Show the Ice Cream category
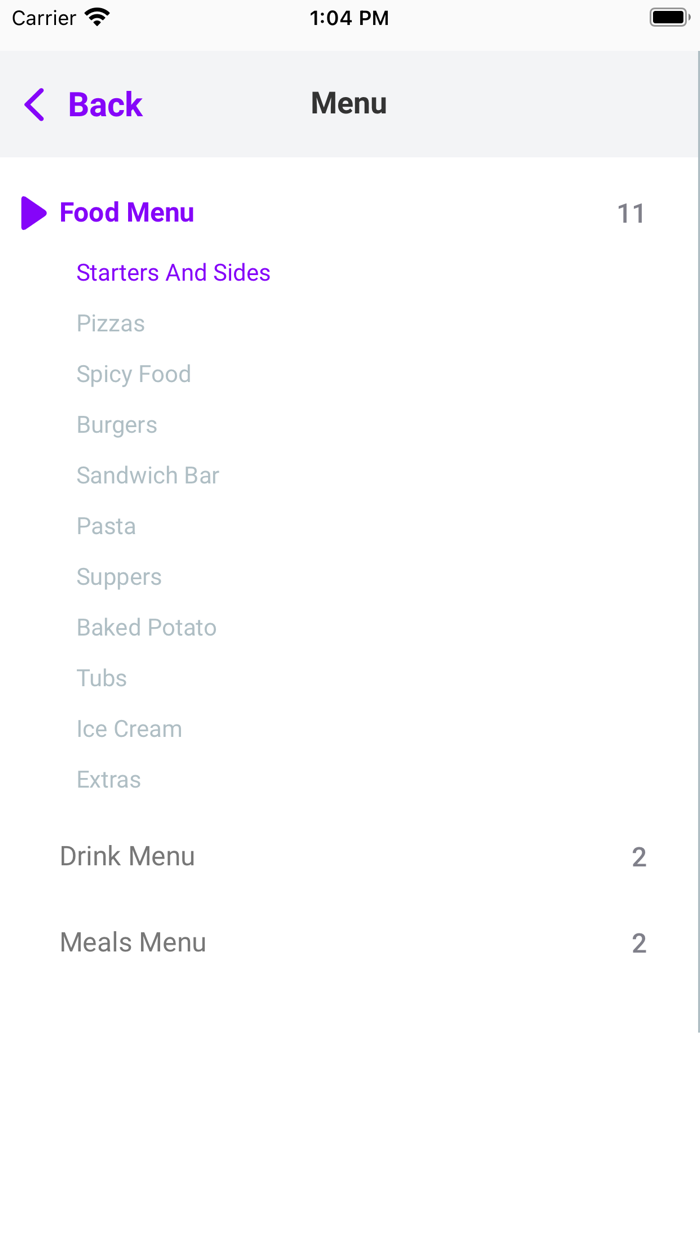Viewport: 700px width, 1244px height. click(129, 729)
